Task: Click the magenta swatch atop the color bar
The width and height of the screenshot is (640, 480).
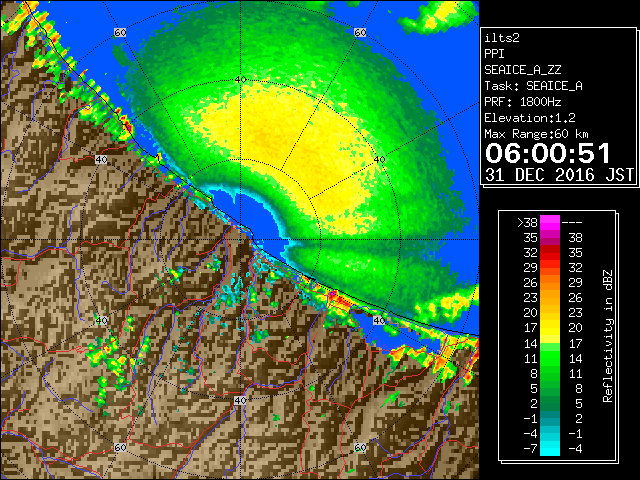Action: (550, 223)
